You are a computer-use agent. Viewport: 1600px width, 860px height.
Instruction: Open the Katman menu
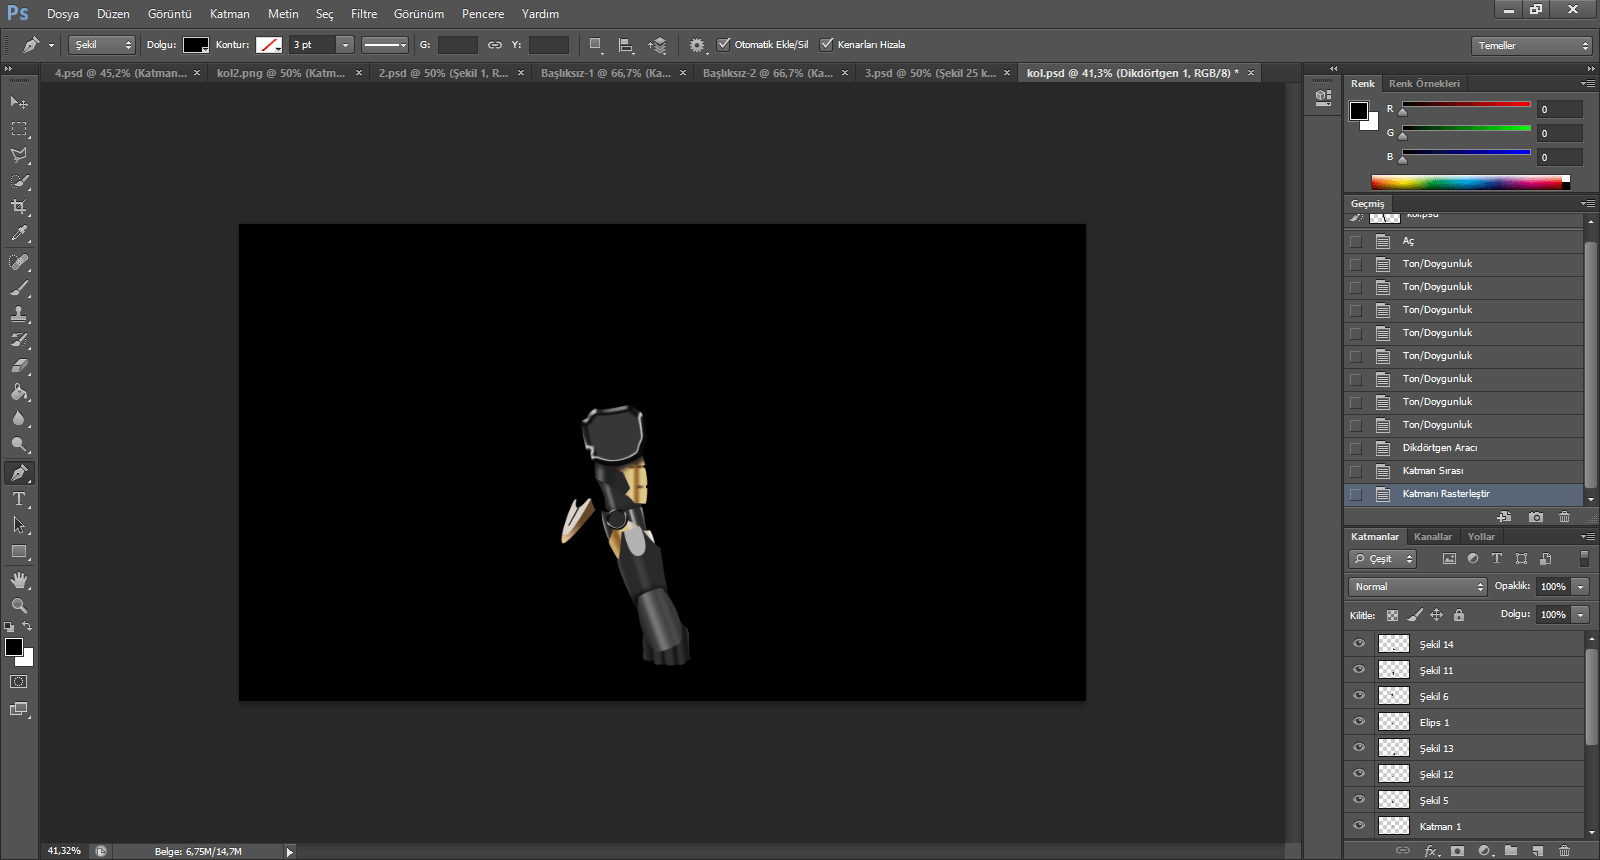coord(230,14)
